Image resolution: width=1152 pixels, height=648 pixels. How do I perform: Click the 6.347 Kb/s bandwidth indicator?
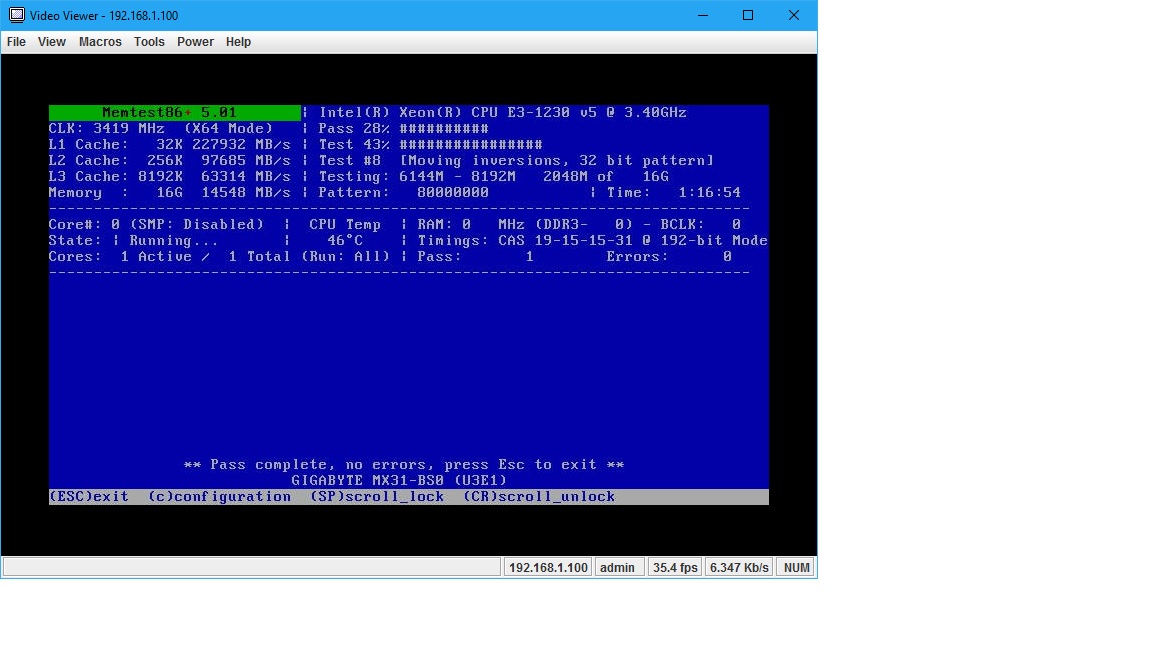coord(739,567)
